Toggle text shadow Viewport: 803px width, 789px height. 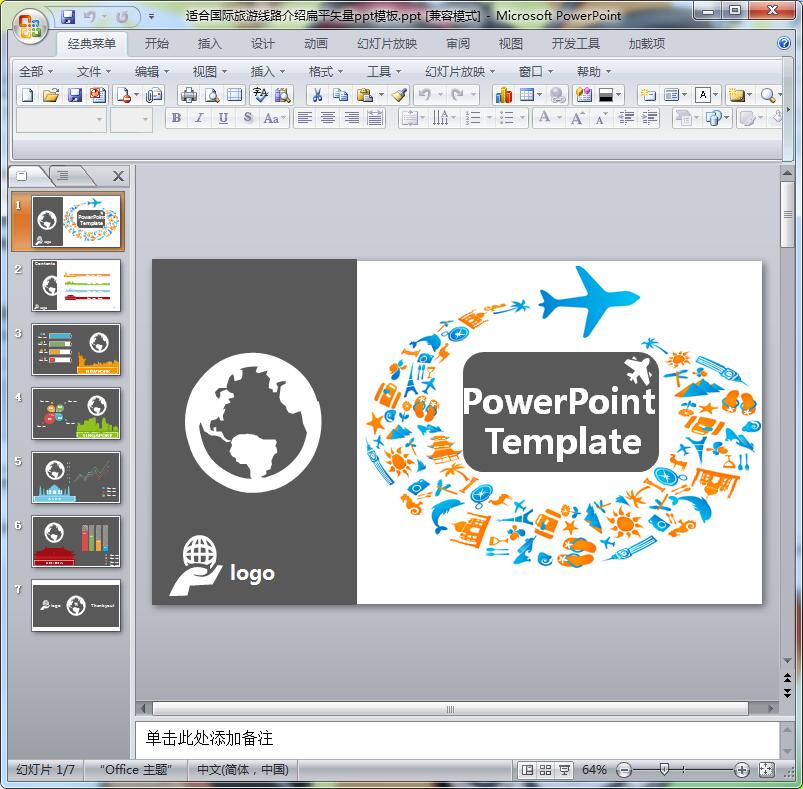[248, 118]
